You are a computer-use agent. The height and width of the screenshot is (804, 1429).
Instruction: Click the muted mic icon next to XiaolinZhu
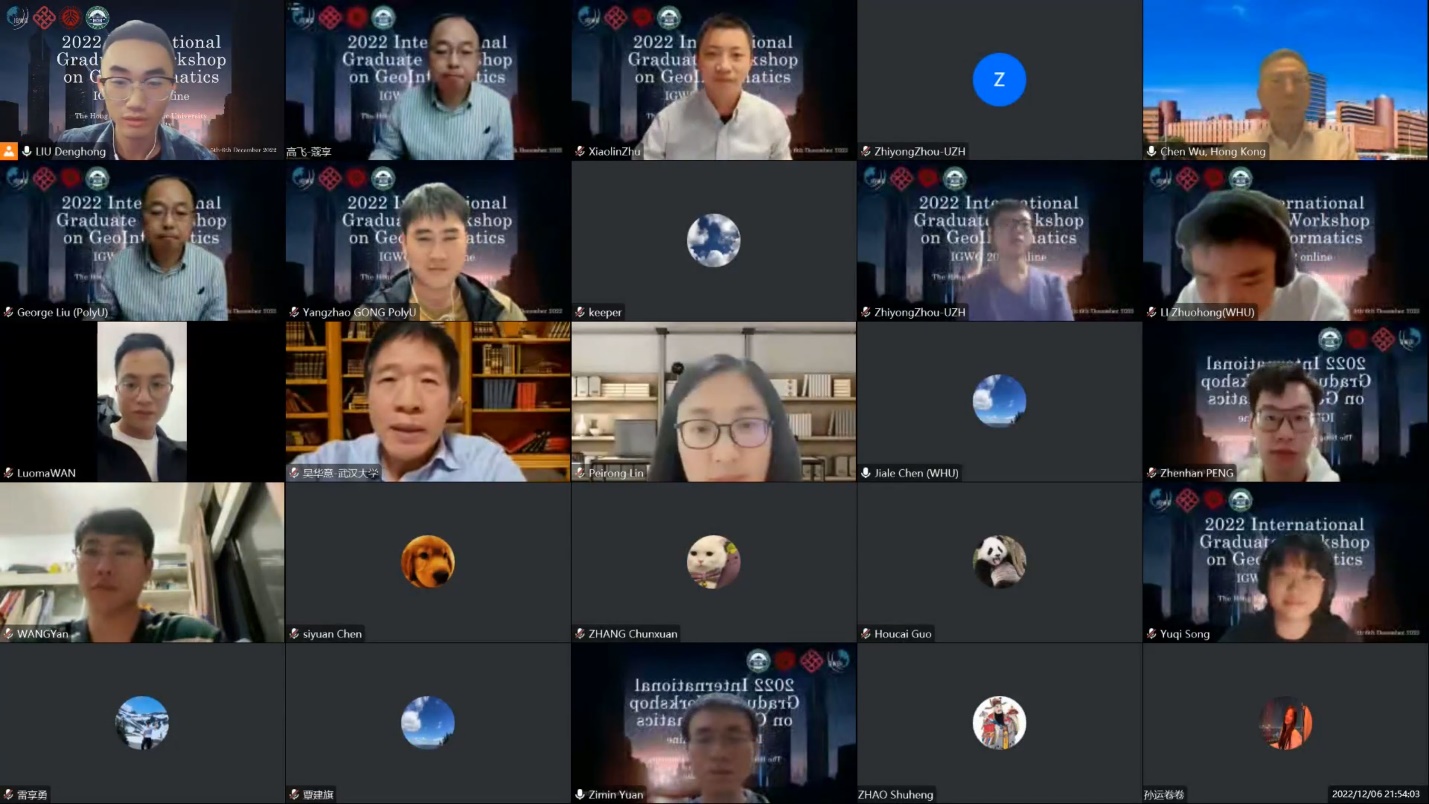[x=580, y=151]
